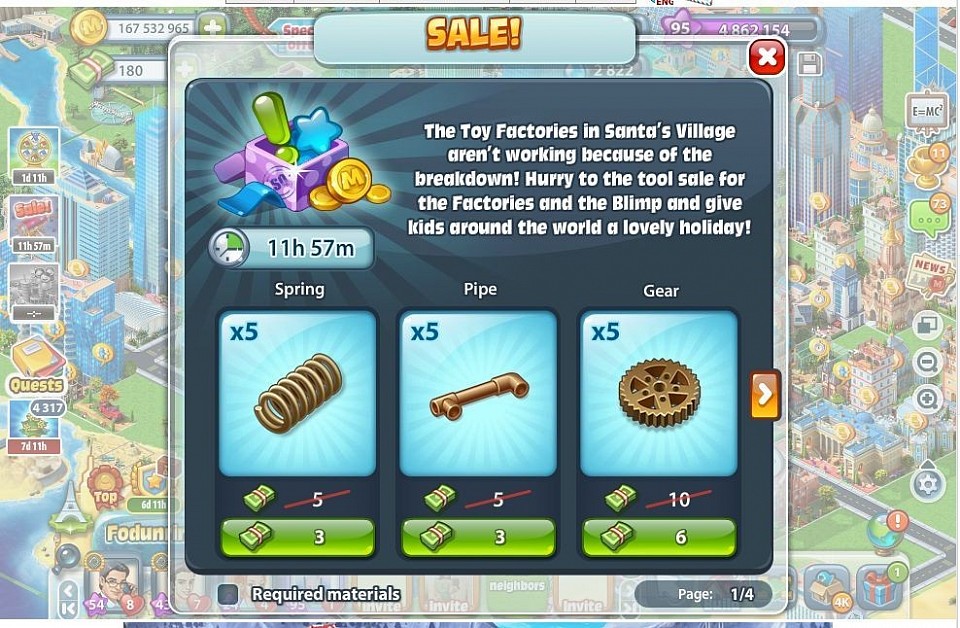Image resolution: width=960 pixels, height=628 pixels.
Task: Zoom in with the plus magnifier
Action: coord(928,400)
